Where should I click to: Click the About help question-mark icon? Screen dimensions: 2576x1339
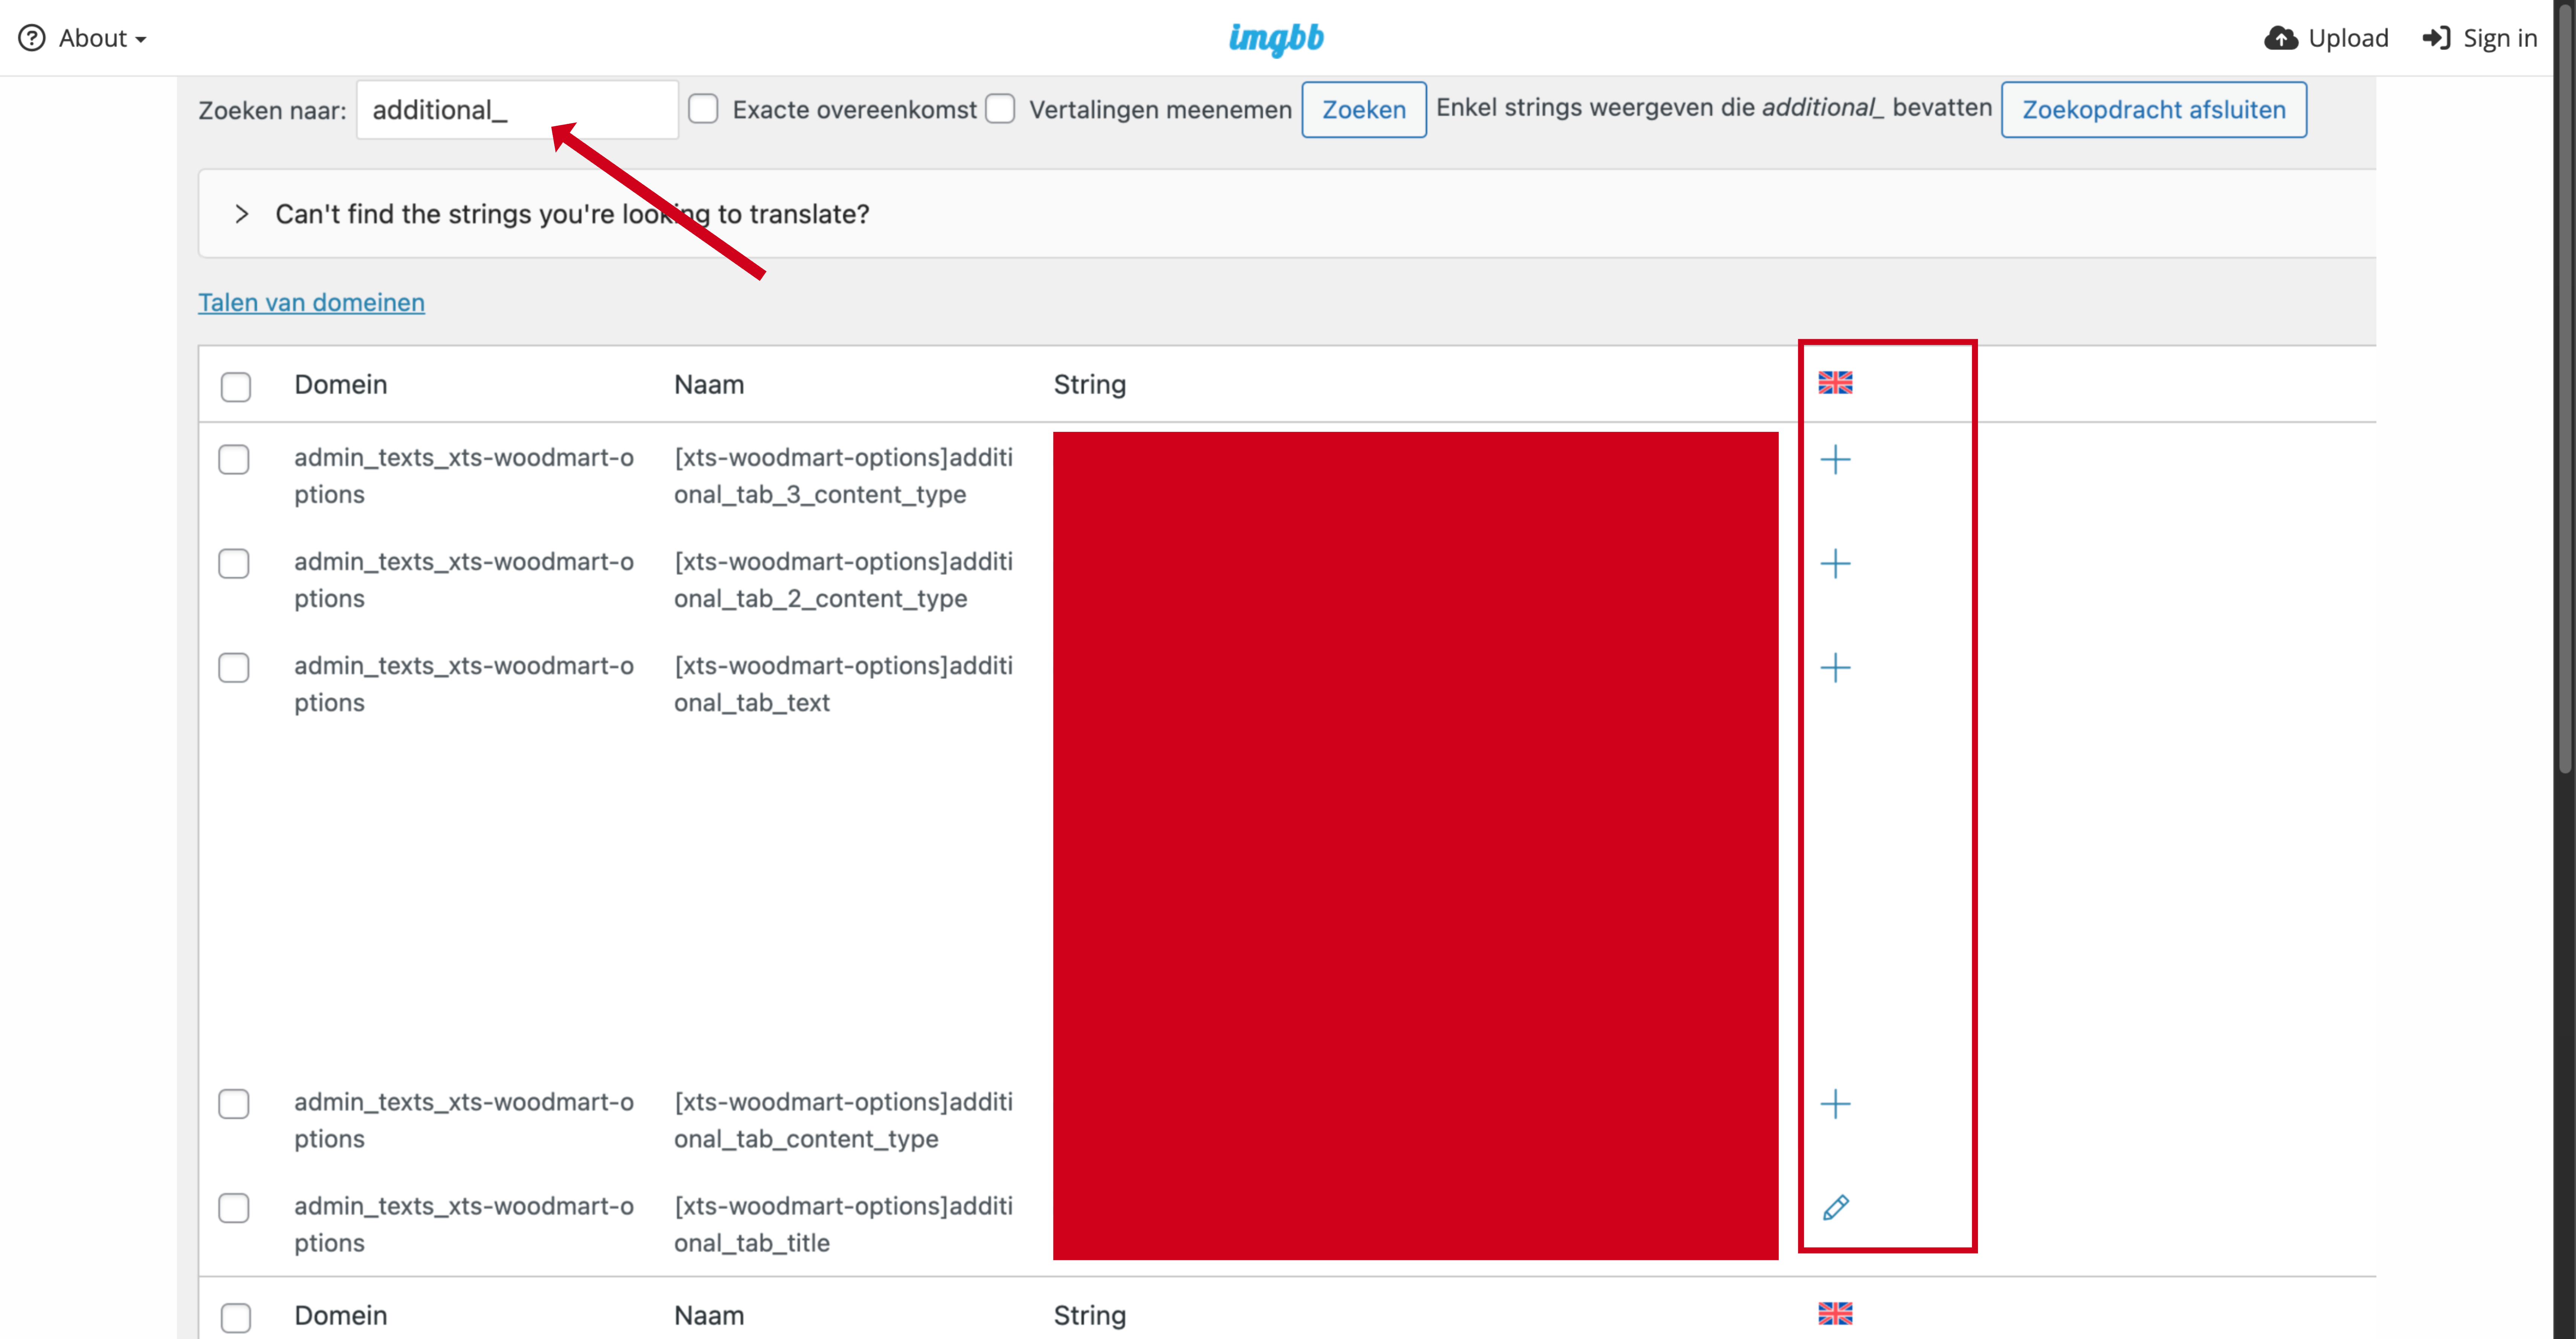click(32, 38)
